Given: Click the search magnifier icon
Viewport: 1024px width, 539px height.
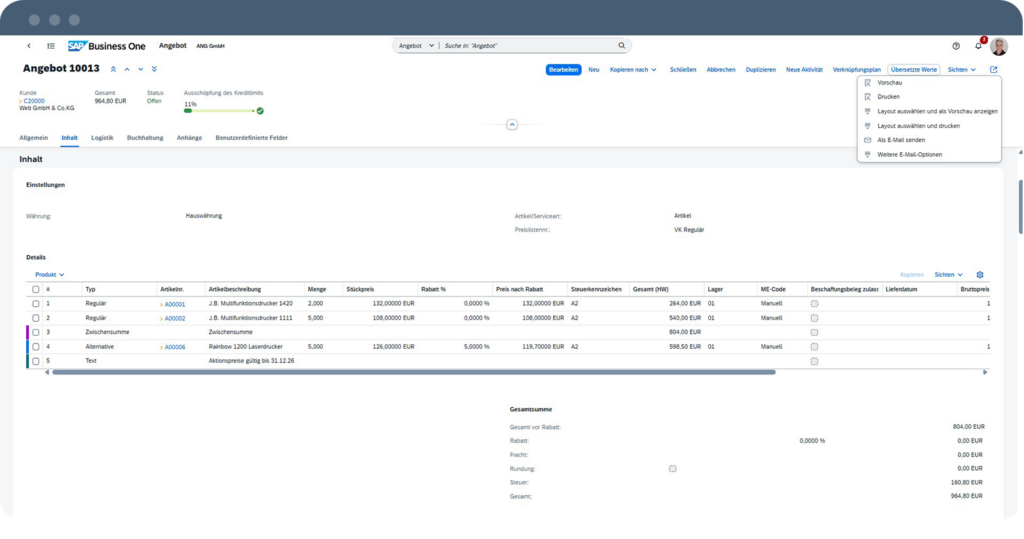Looking at the screenshot, I should [622, 46].
